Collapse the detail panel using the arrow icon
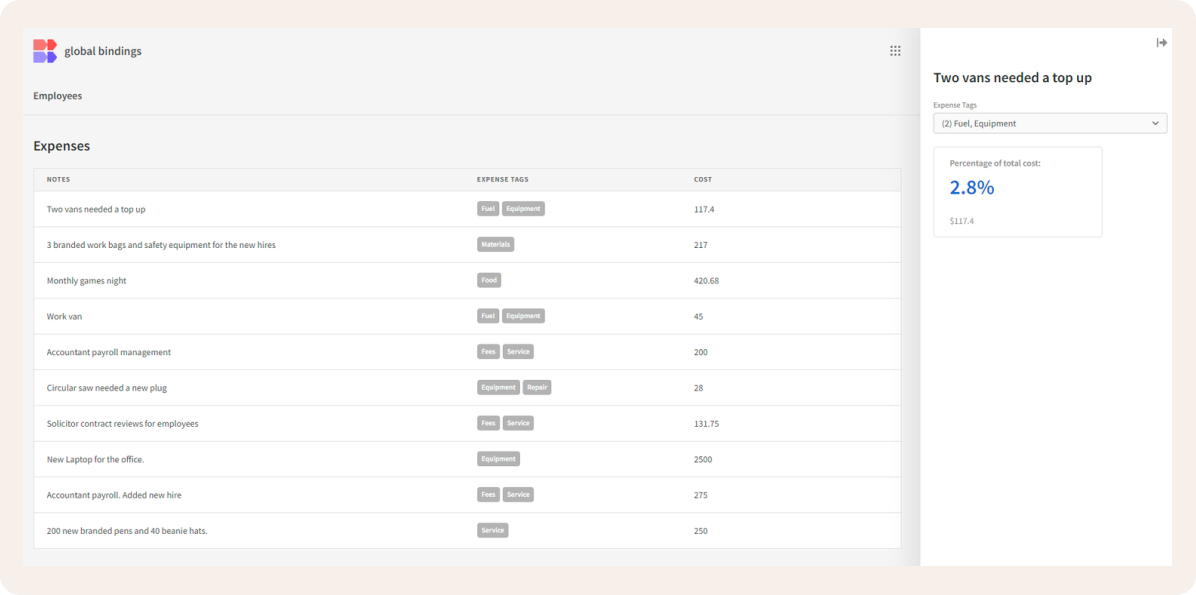This screenshot has width=1196, height=595. (1161, 42)
